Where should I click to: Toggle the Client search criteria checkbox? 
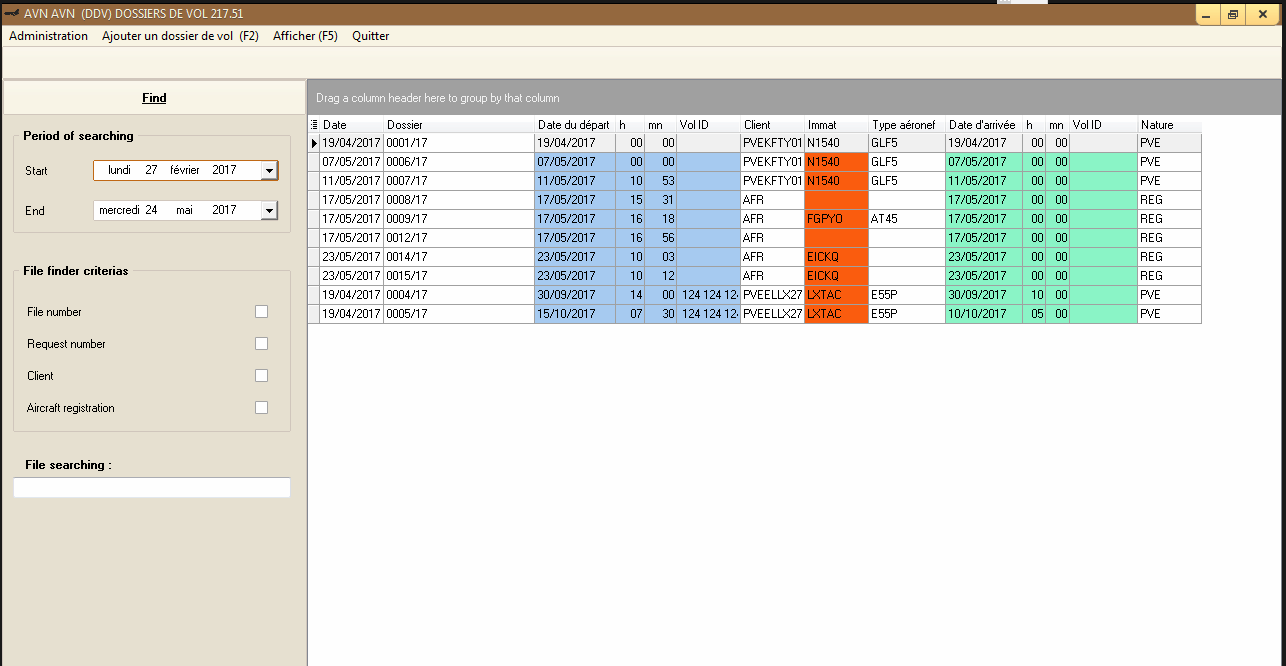(261, 376)
